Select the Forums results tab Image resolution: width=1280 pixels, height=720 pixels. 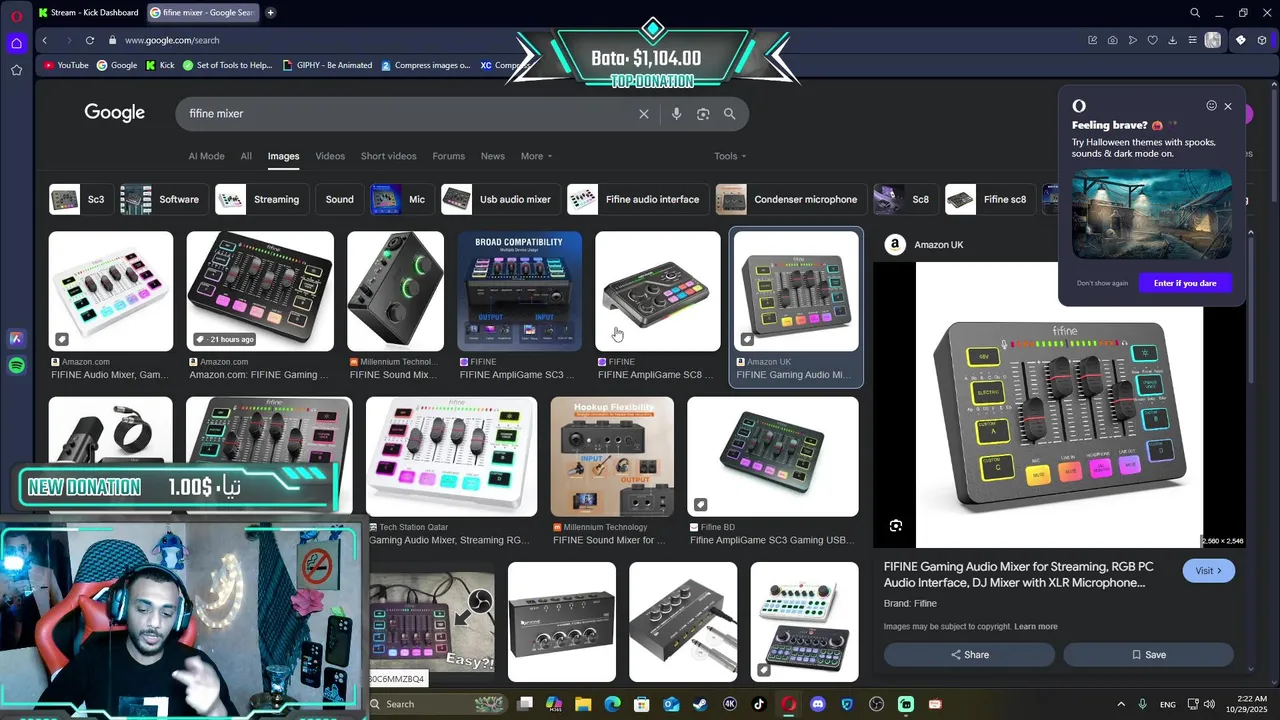(x=448, y=156)
